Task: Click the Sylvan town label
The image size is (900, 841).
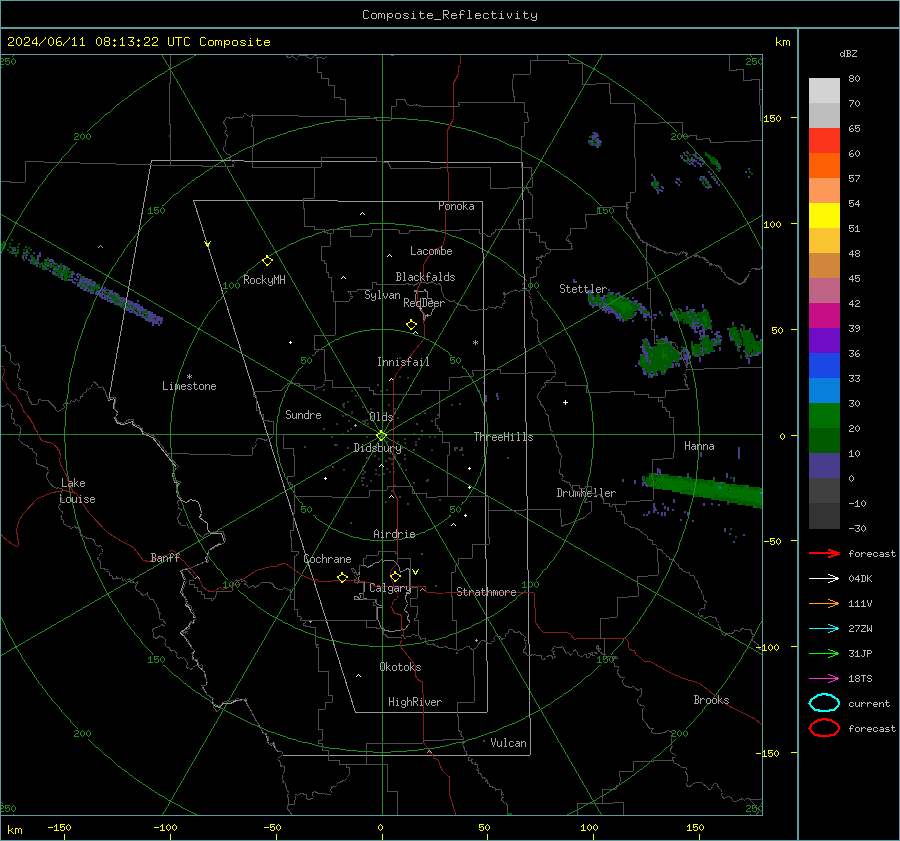Action: (382, 295)
